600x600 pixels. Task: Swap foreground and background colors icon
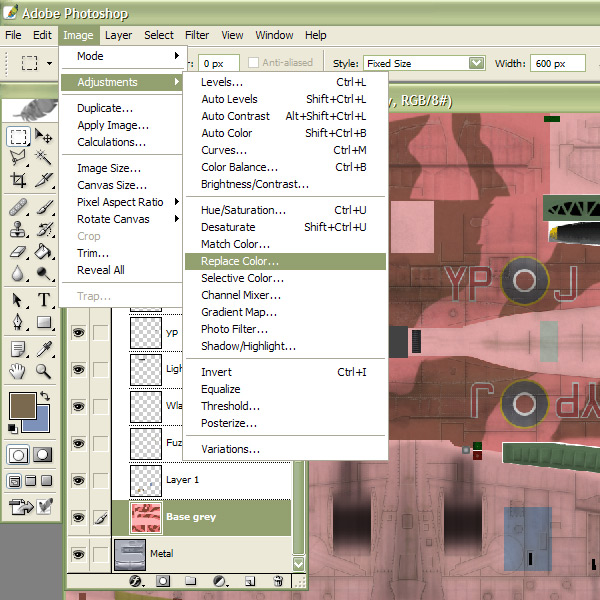coord(45,396)
